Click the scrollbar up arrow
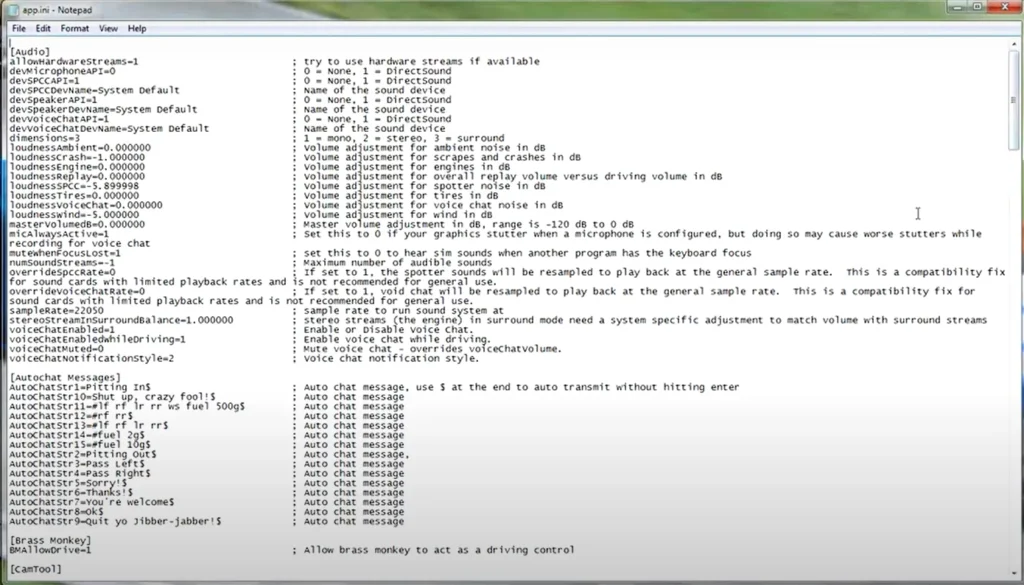Viewport: 1024px width, 585px height. tap(1014, 44)
